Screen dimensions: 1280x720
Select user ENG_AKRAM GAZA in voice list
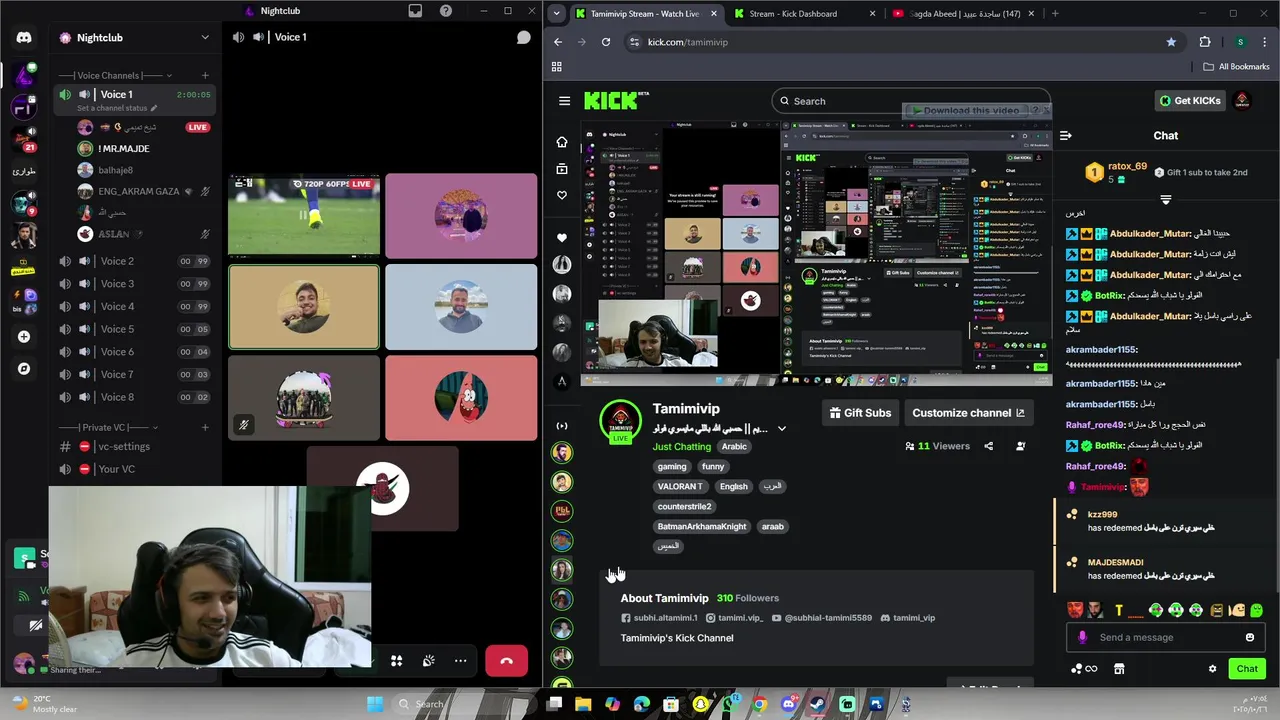click(144, 191)
